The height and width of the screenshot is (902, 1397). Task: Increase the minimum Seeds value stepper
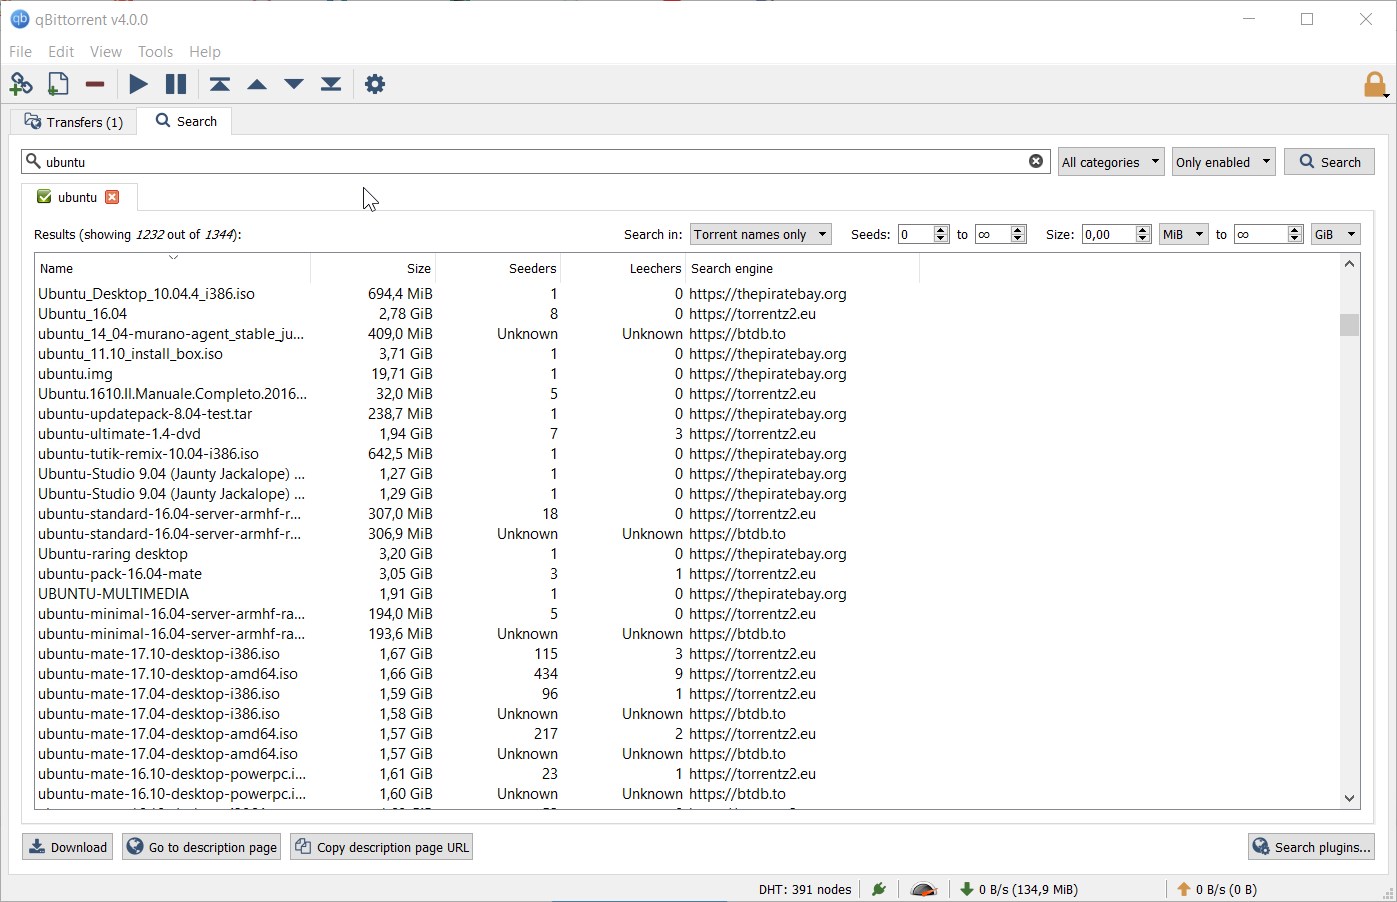pos(940,229)
